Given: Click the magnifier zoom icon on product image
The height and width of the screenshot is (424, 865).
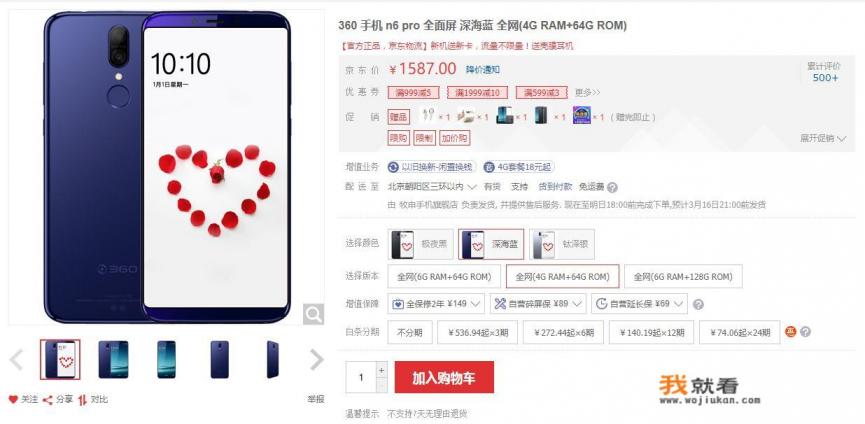Looking at the screenshot, I should point(313,314).
